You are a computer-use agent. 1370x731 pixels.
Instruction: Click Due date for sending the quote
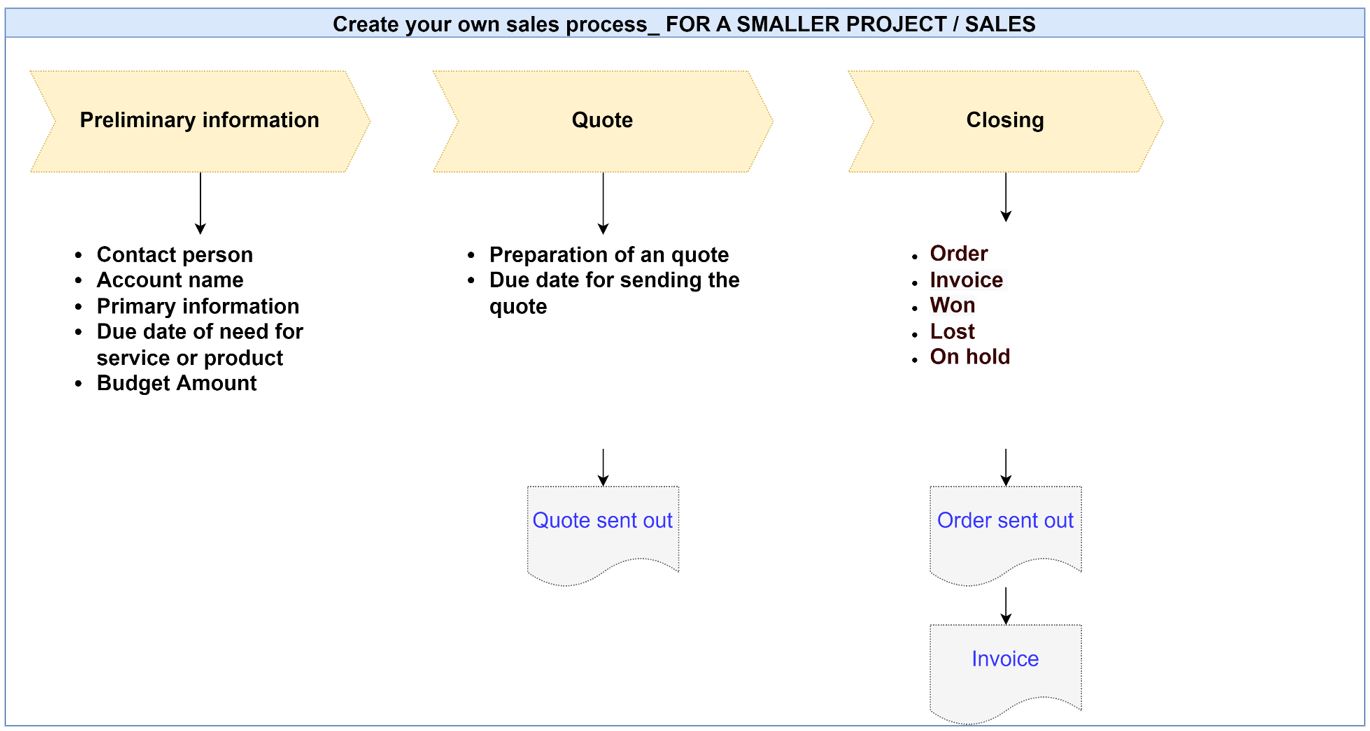click(x=614, y=293)
